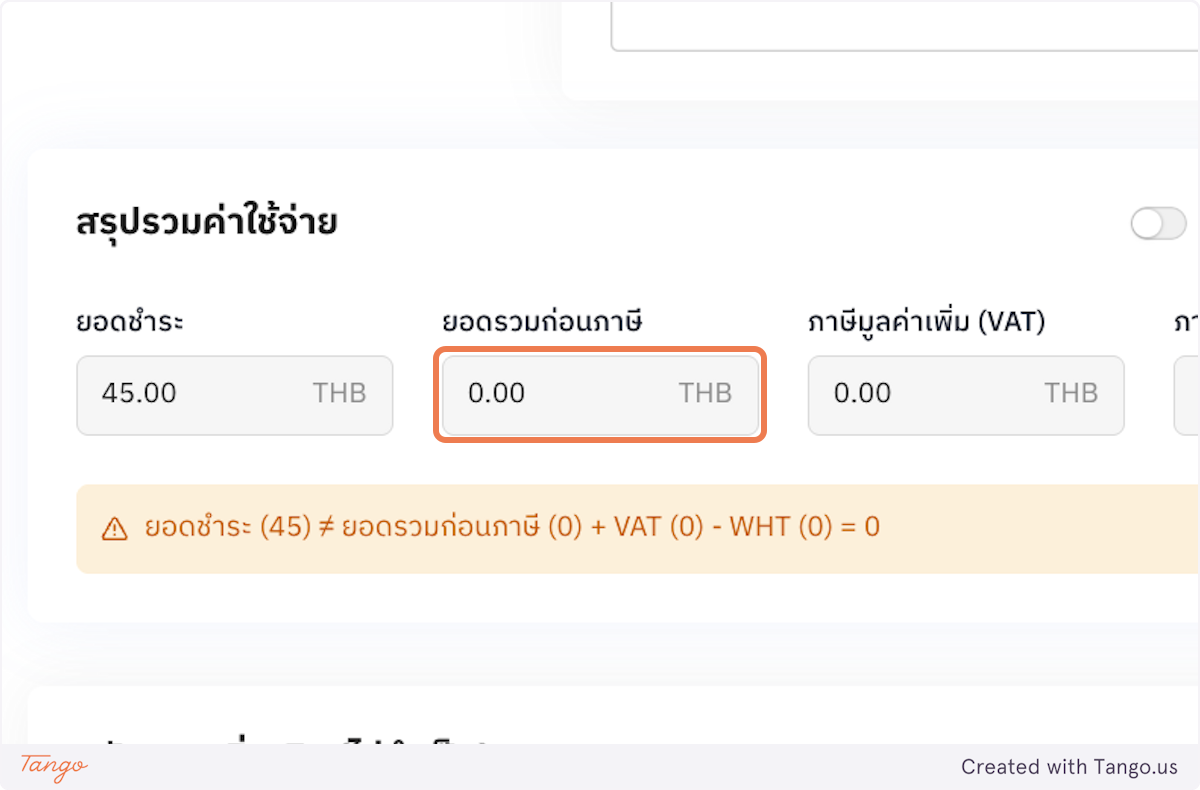Click the Tango logo in the bottom-left corner
1200x790 pixels.
coord(52,768)
